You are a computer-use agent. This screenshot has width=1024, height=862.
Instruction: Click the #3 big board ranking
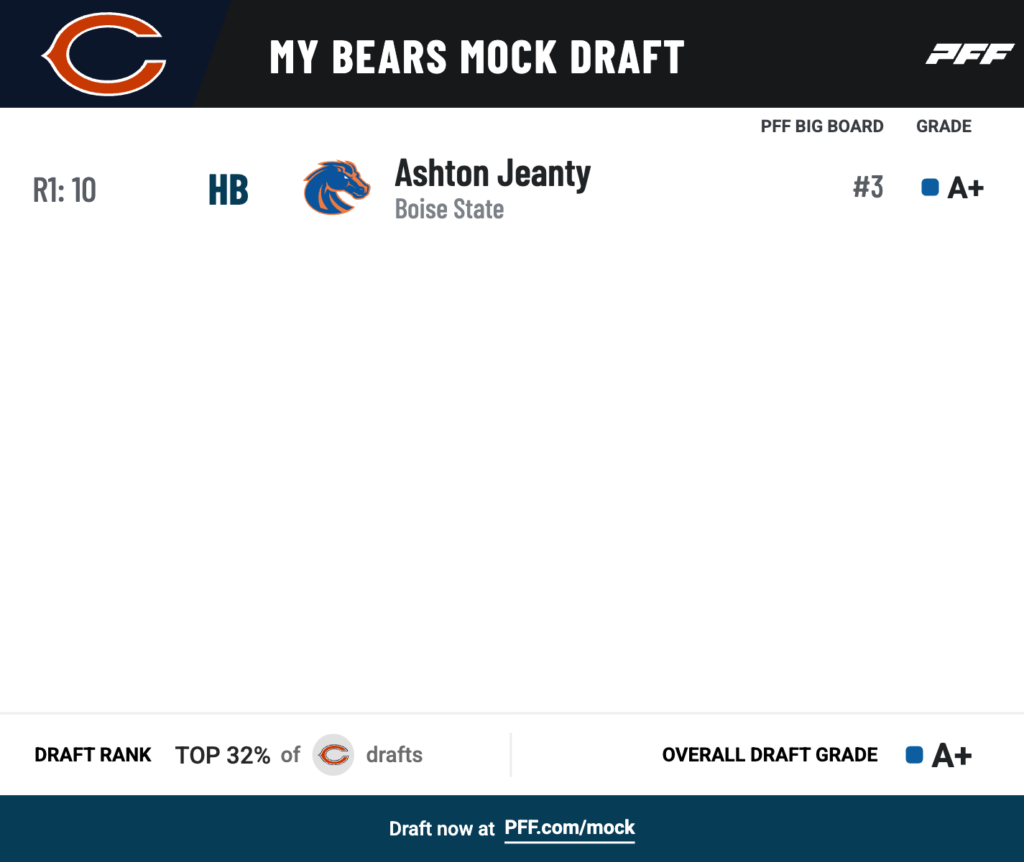(868, 187)
